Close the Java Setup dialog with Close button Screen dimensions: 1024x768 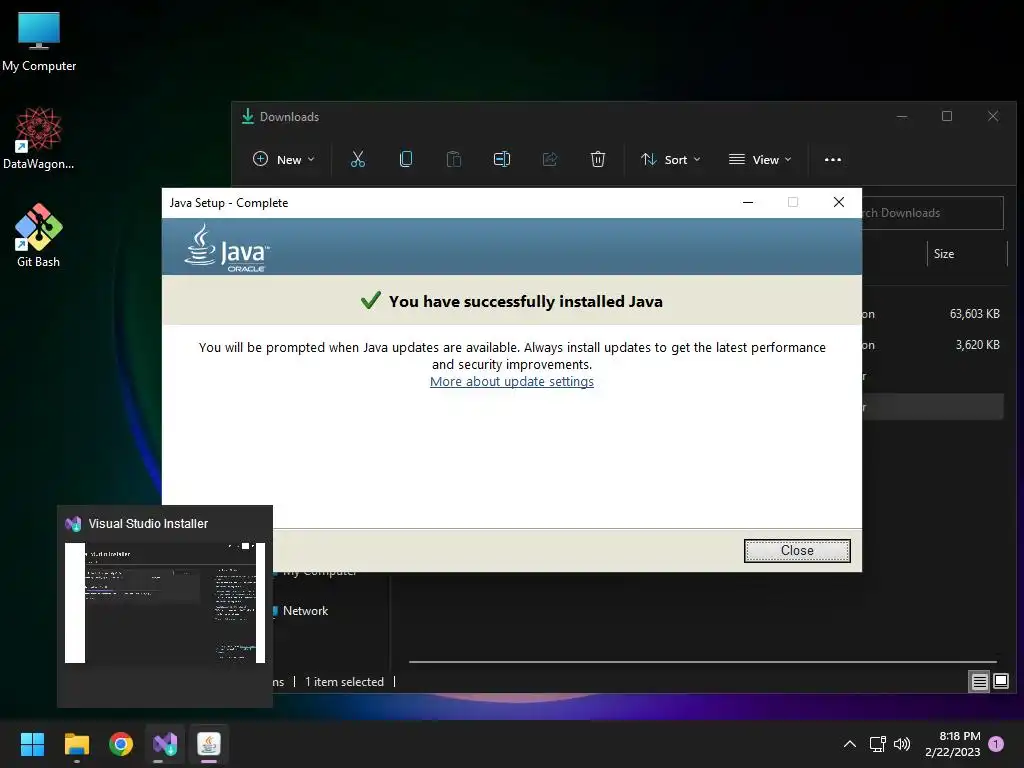pyautogui.click(x=797, y=551)
